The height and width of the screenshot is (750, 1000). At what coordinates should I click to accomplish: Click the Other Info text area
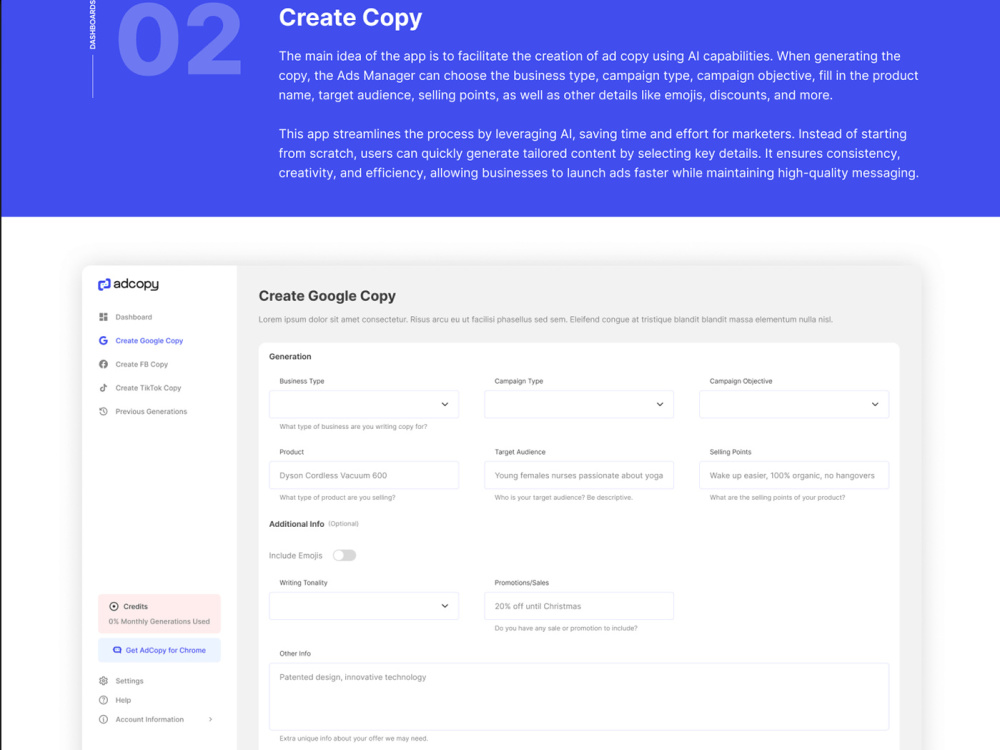click(578, 696)
